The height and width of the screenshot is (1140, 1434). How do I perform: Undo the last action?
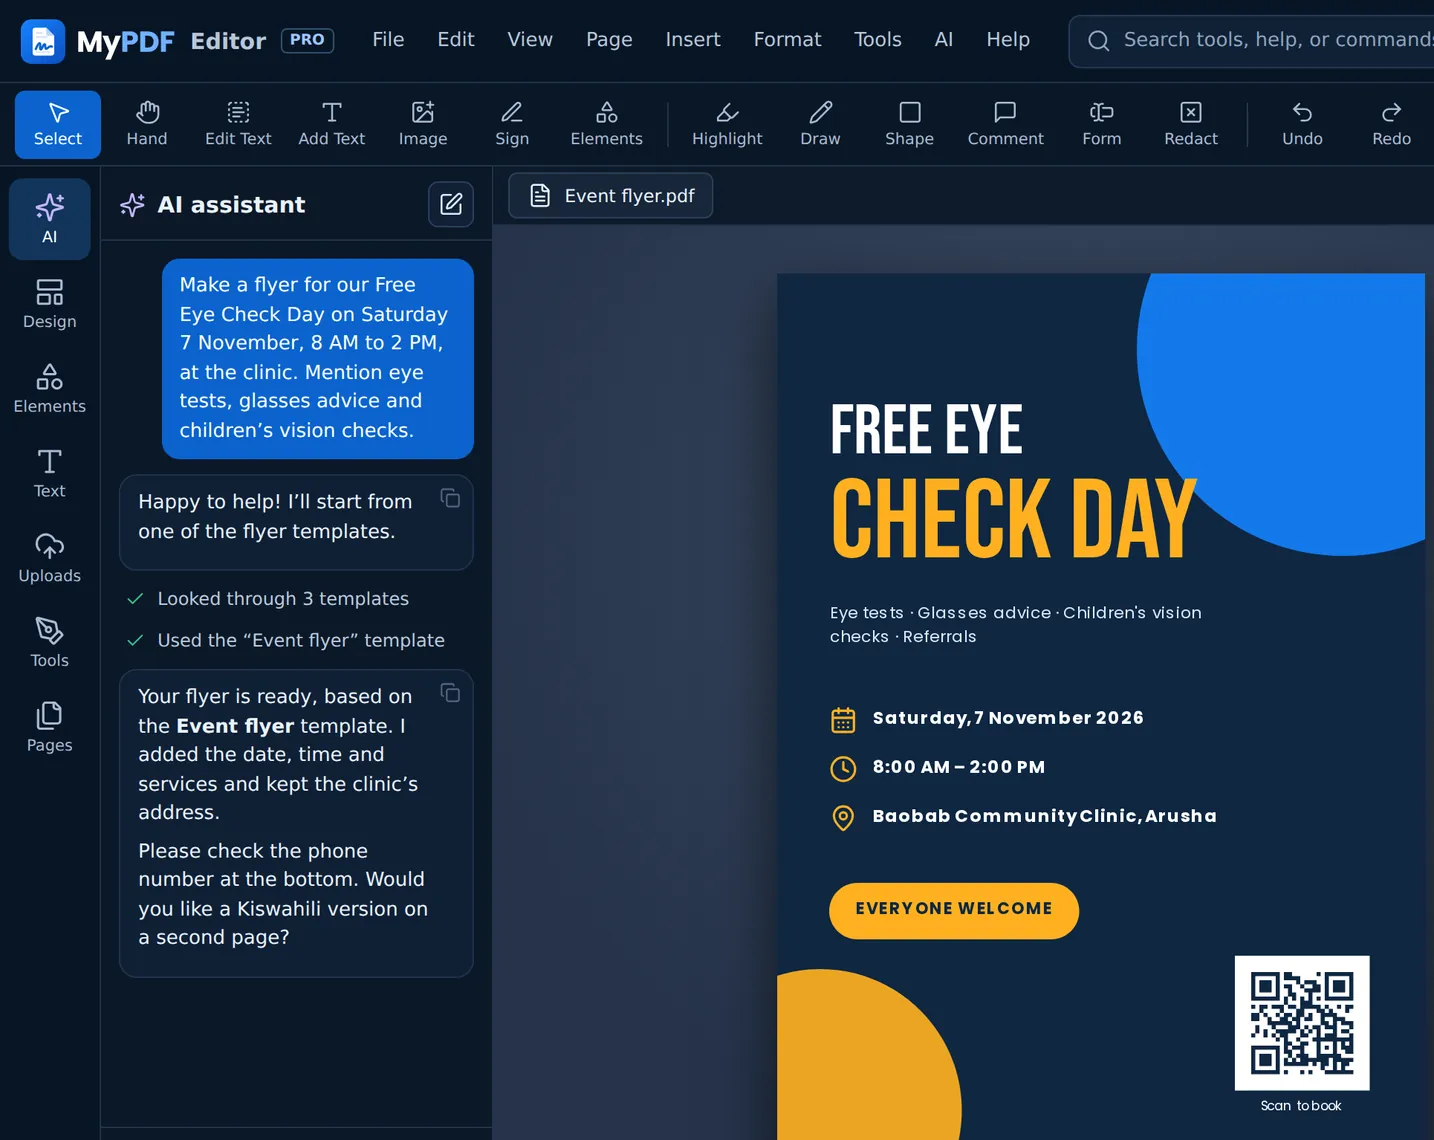tap(1303, 125)
